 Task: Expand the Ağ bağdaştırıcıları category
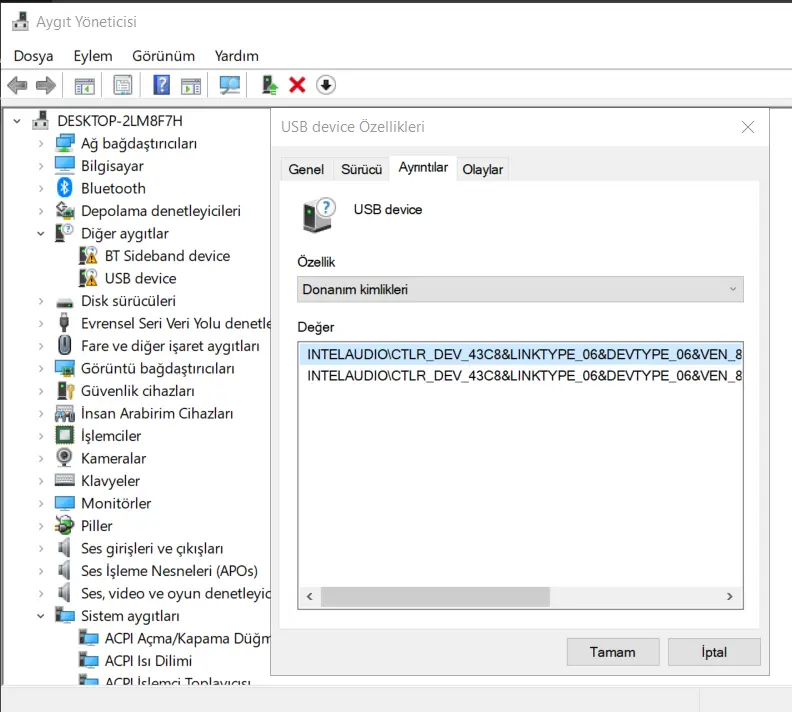point(41,143)
